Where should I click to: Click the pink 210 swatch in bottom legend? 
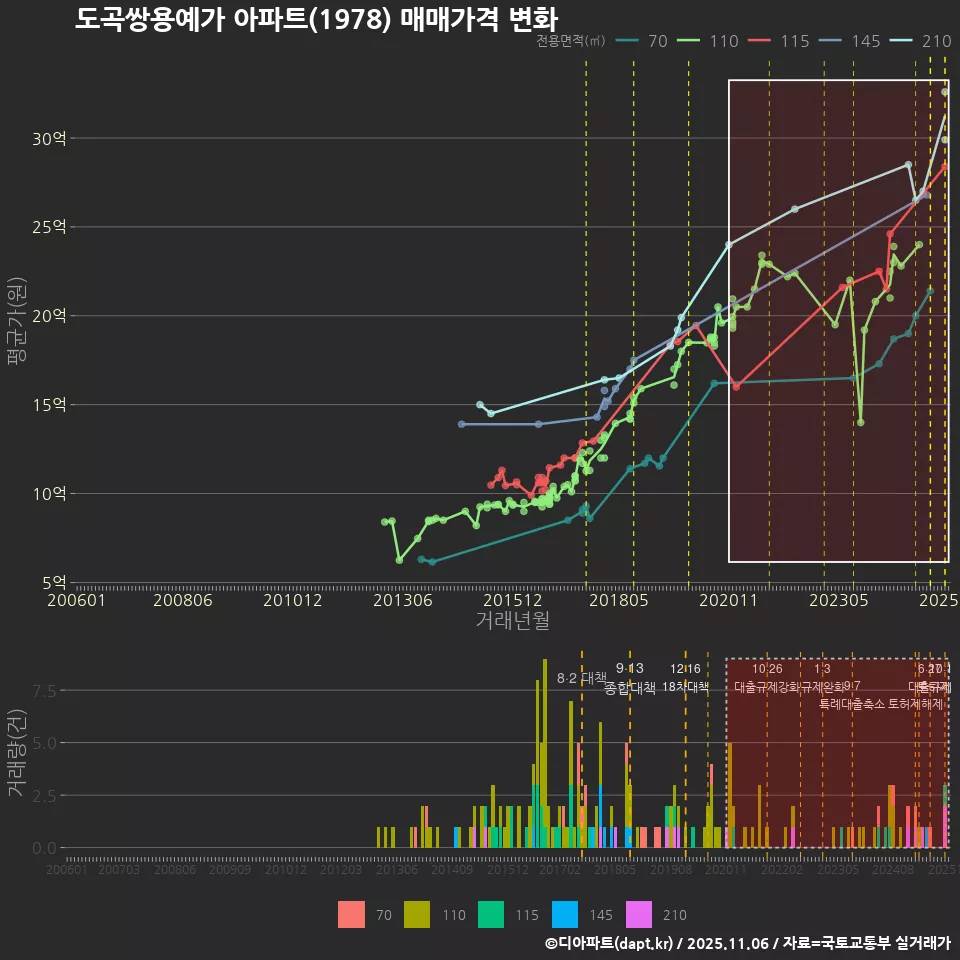(x=639, y=914)
